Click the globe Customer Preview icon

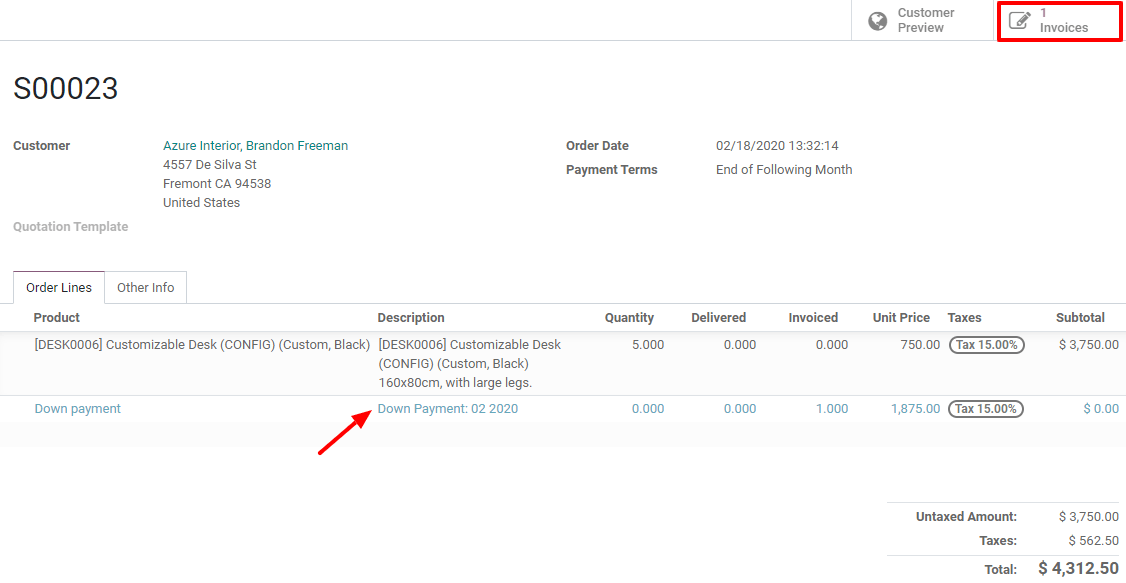[877, 20]
